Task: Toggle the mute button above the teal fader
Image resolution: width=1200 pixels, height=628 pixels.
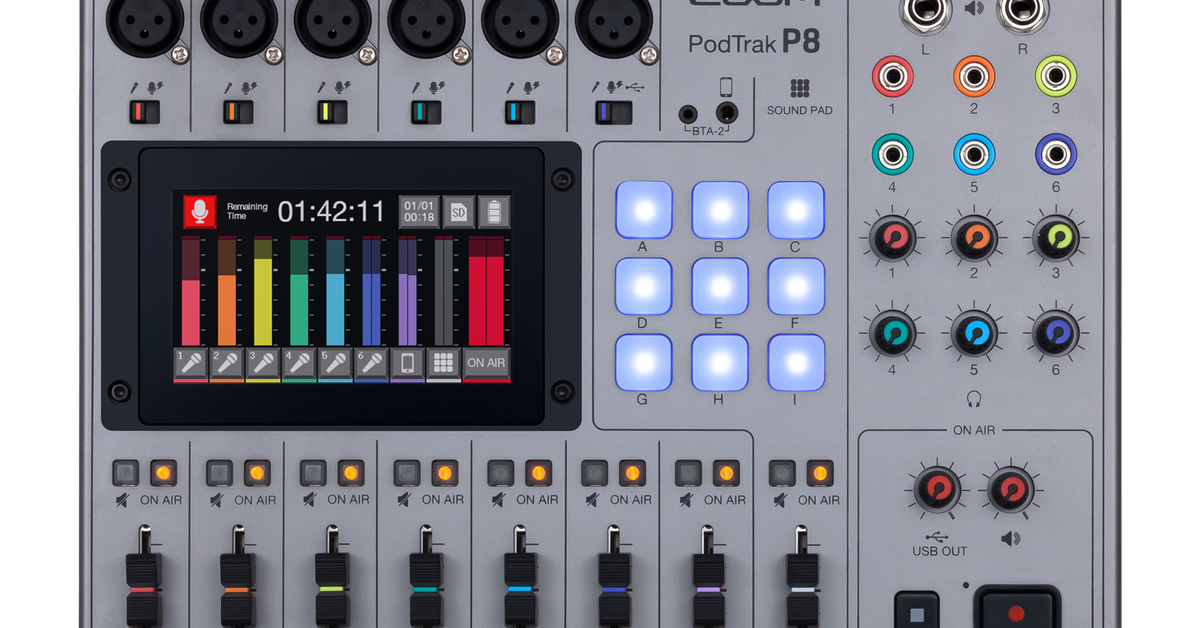Action: [x=406, y=471]
